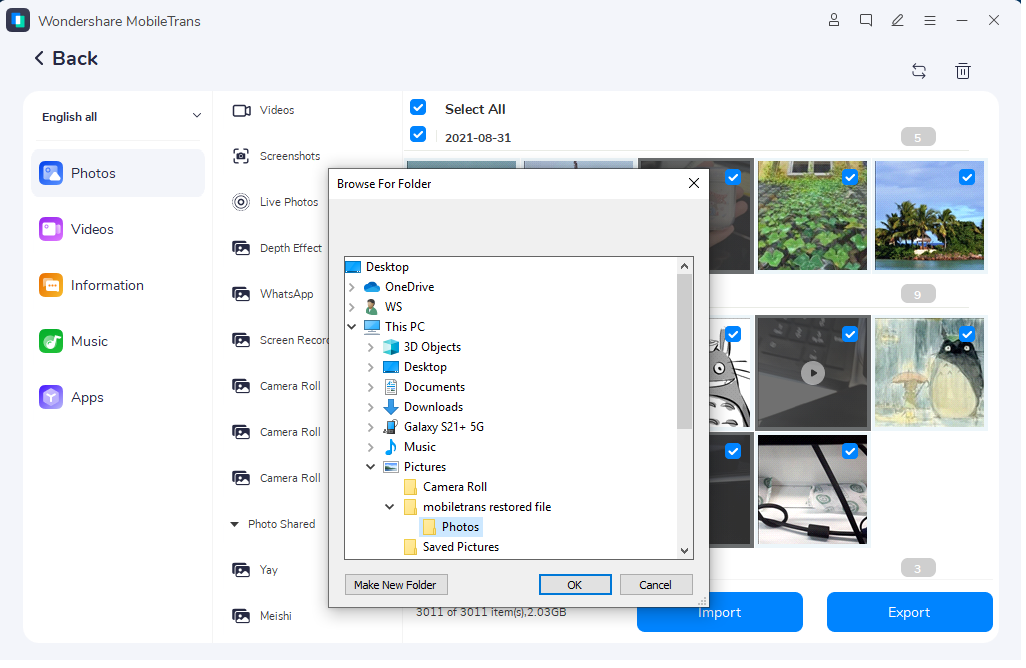
Task: Uncheck the palm tree beach photo
Action: point(966,177)
